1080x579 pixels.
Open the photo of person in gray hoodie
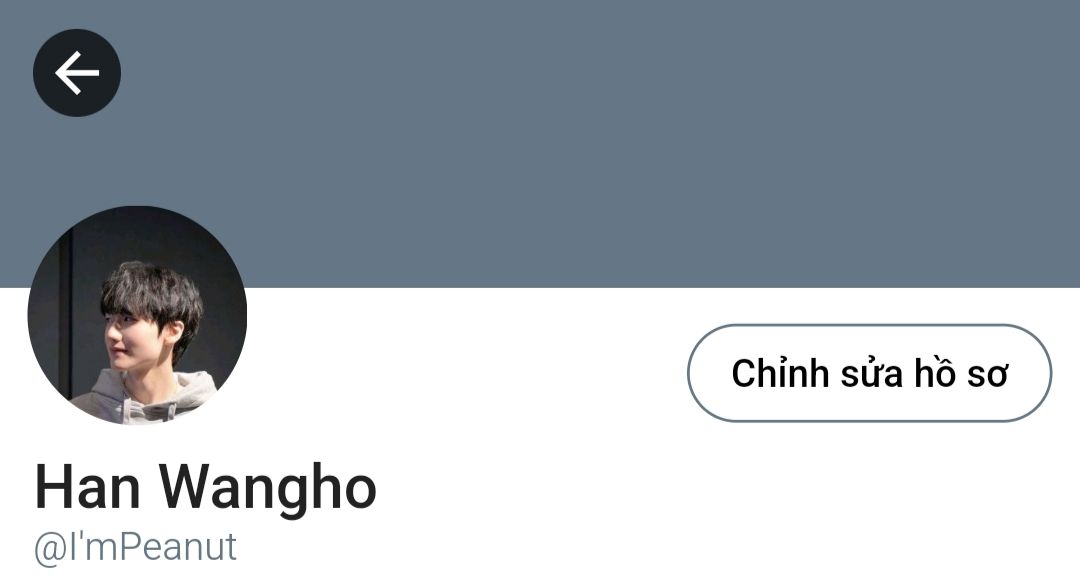[137, 315]
